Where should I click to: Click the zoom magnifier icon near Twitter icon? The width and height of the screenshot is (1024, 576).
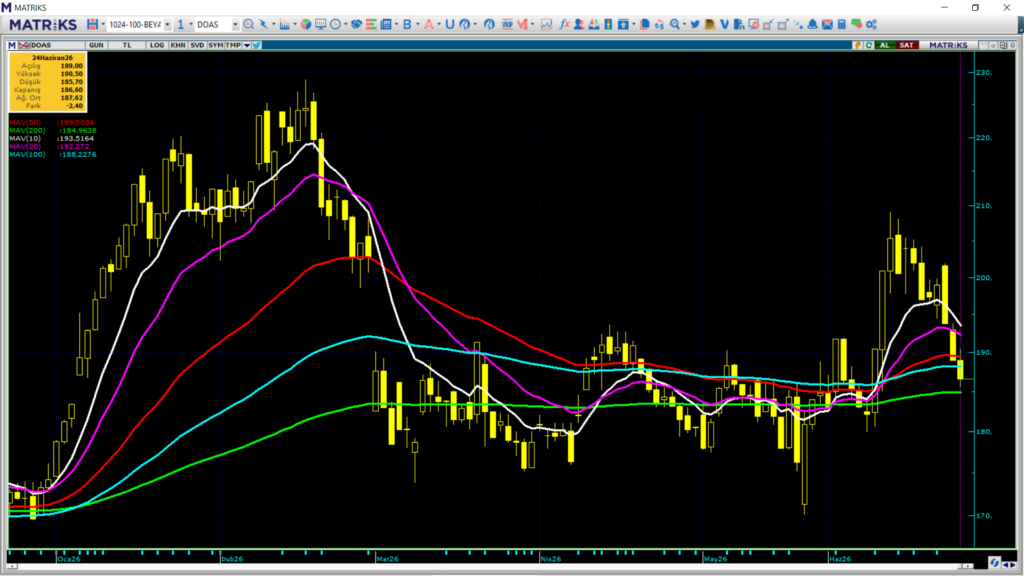(675, 24)
